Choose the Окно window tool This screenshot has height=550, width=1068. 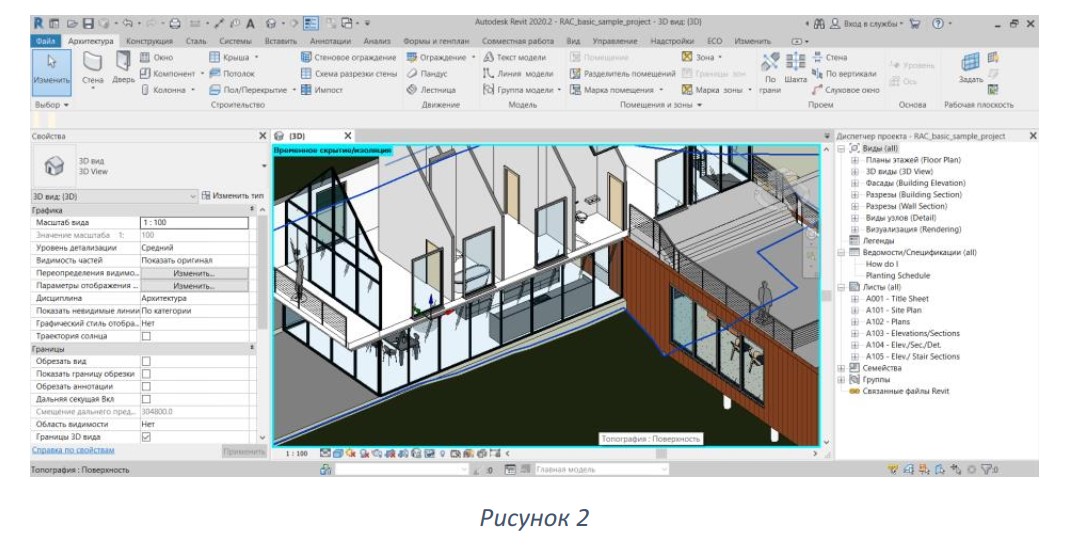coord(156,57)
